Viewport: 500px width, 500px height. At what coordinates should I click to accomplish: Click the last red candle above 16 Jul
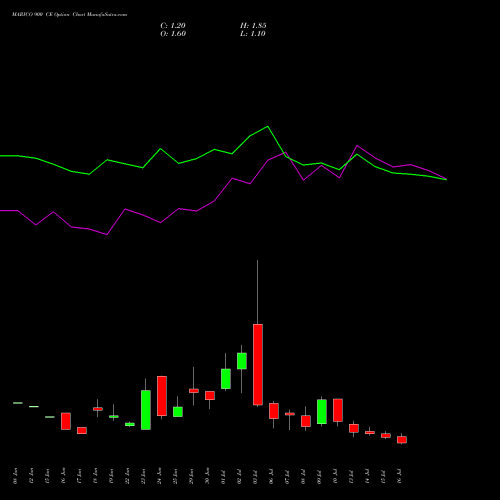pos(402,439)
